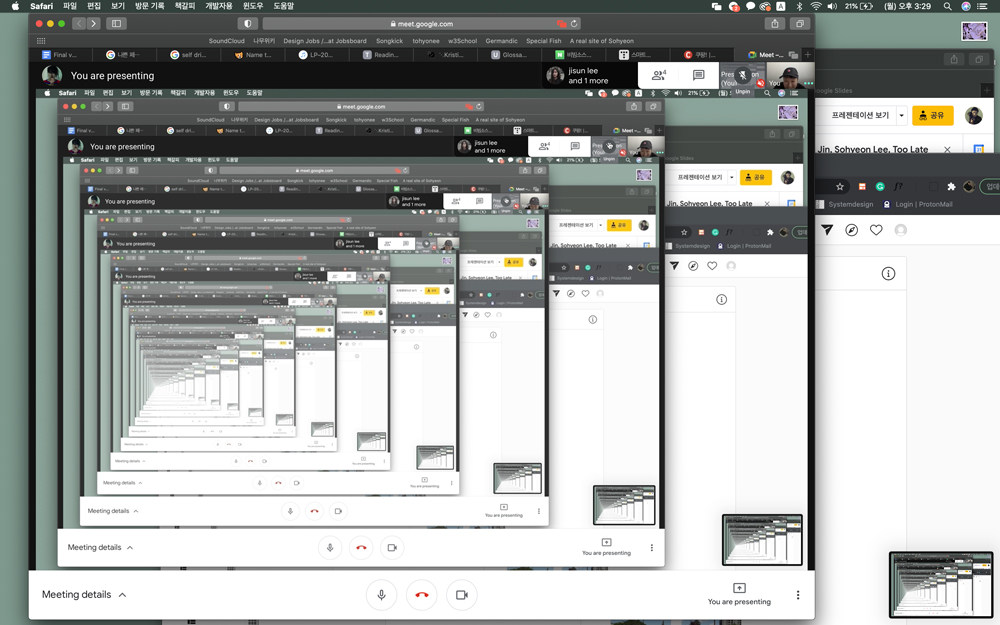Screen dimensions: 1000x625
Task: Open the 책갈피 menu in the menu bar
Action: (184, 6)
